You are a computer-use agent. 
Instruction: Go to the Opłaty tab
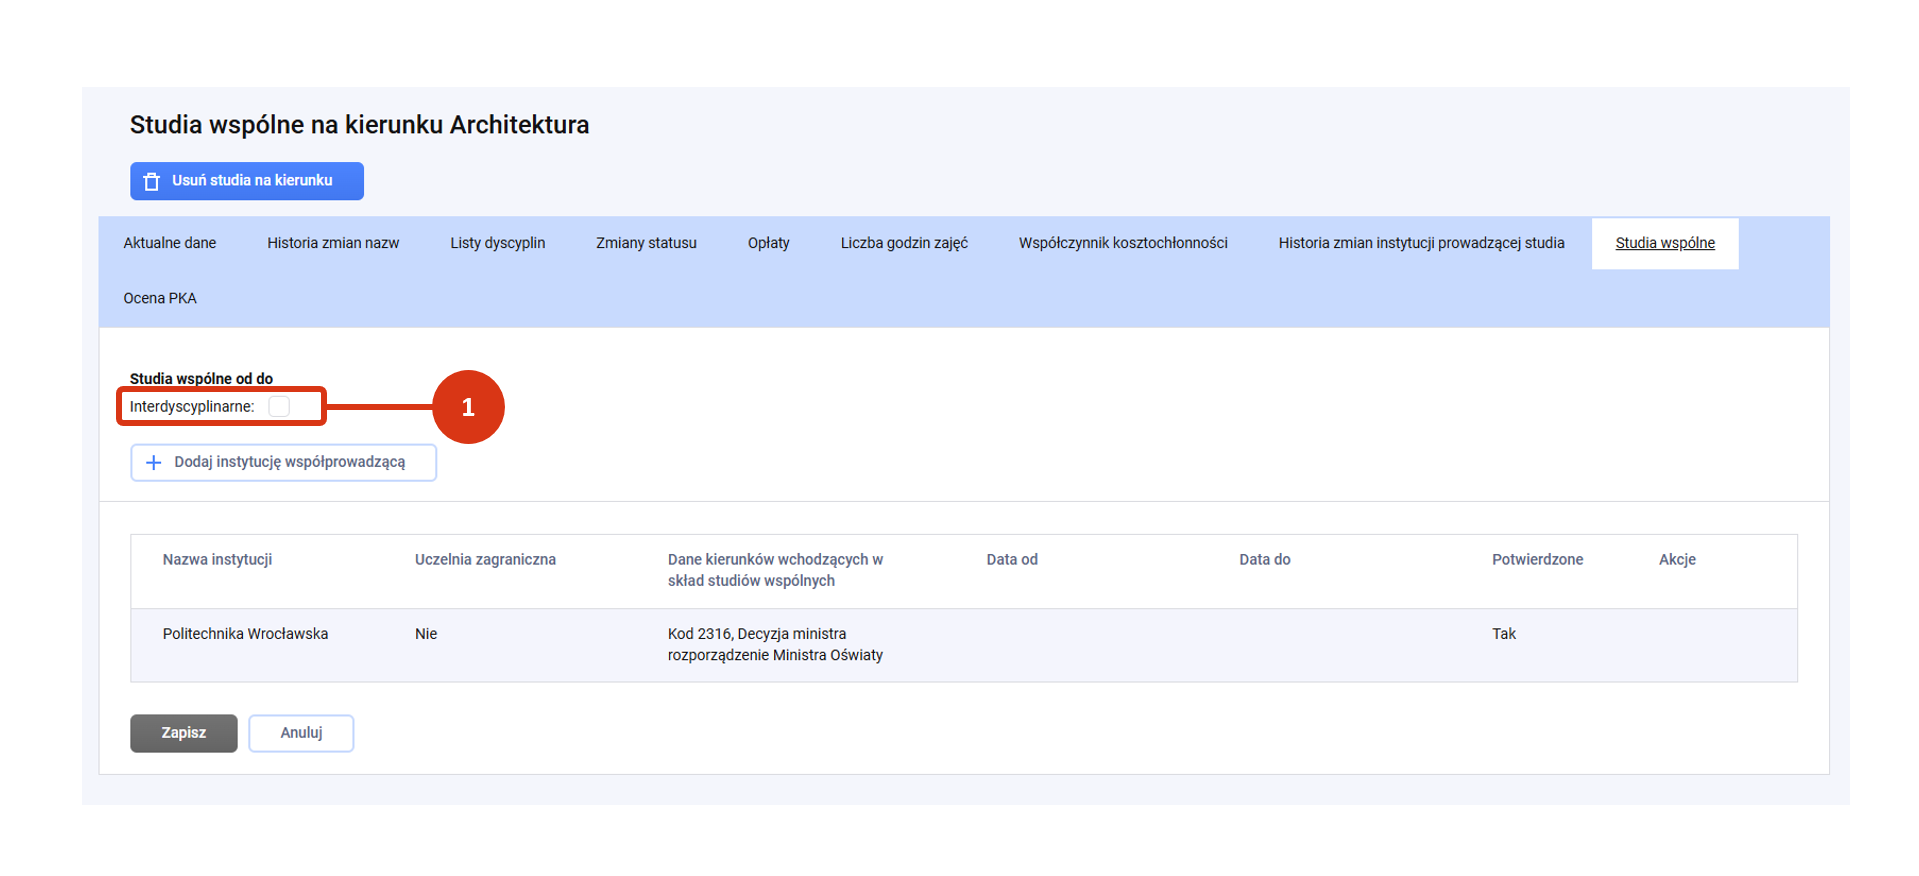[x=769, y=243]
